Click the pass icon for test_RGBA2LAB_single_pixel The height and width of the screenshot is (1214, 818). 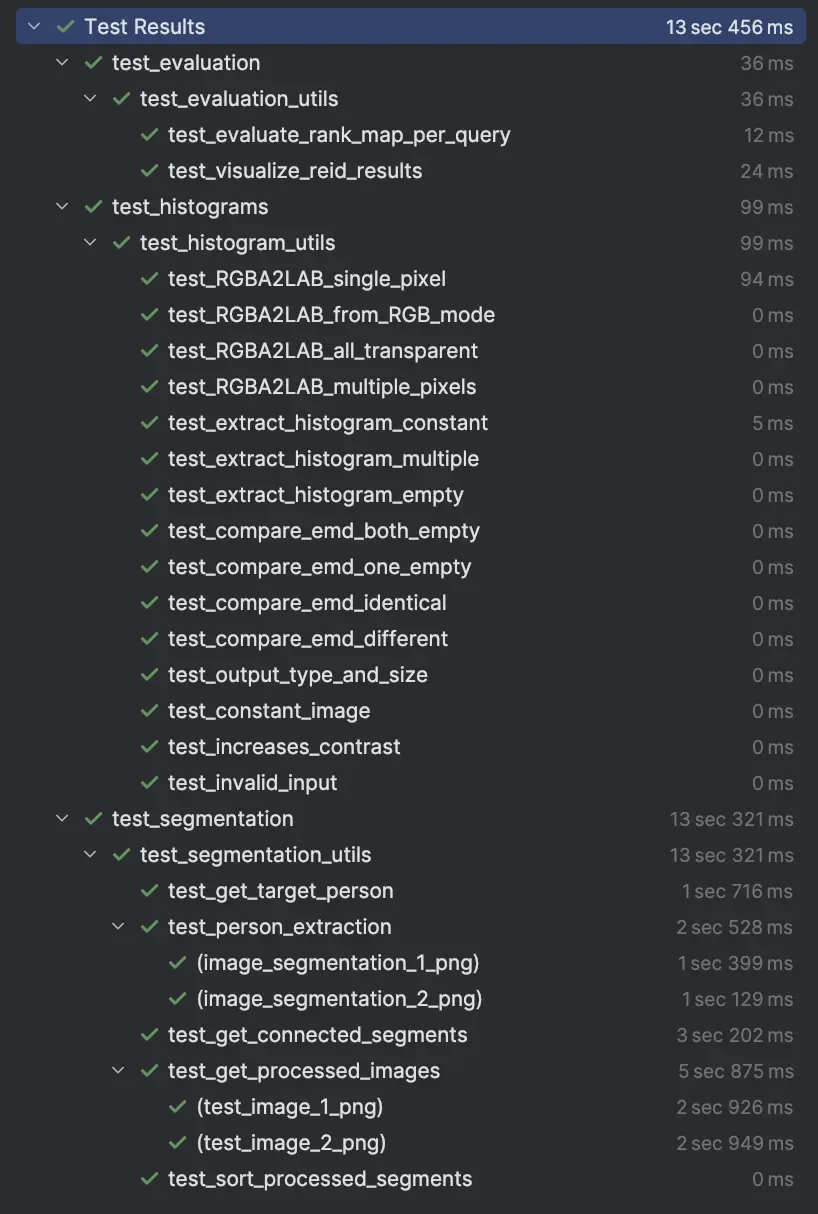pyautogui.click(x=150, y=279)
